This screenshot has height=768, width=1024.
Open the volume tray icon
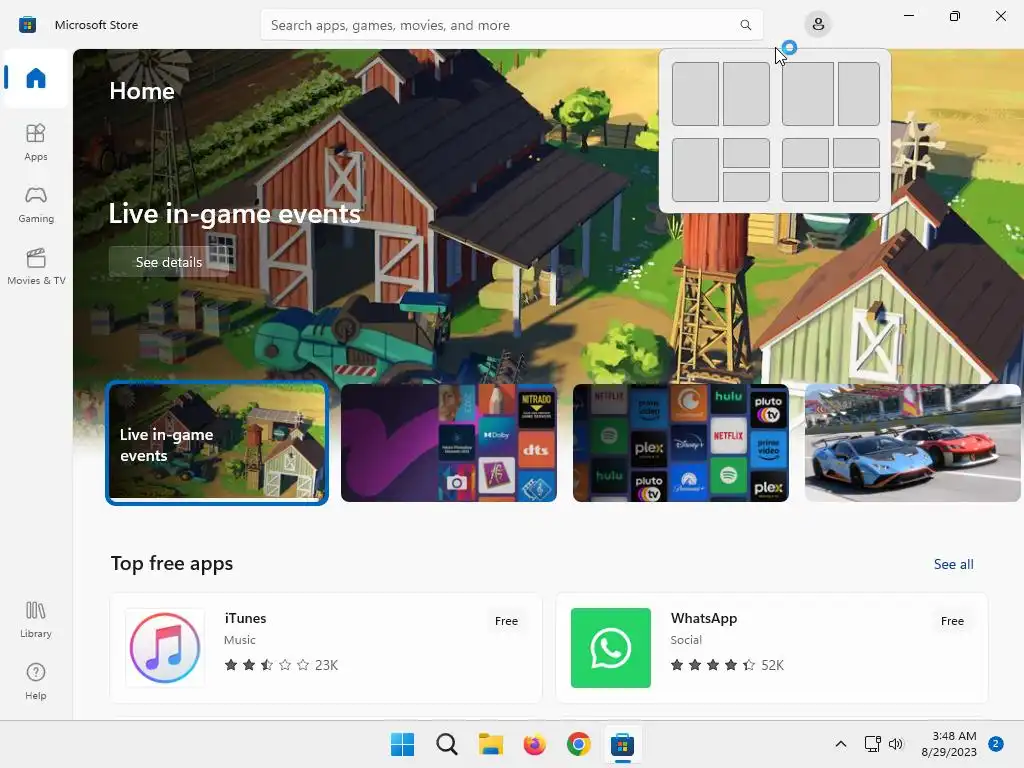coord(896,744)
